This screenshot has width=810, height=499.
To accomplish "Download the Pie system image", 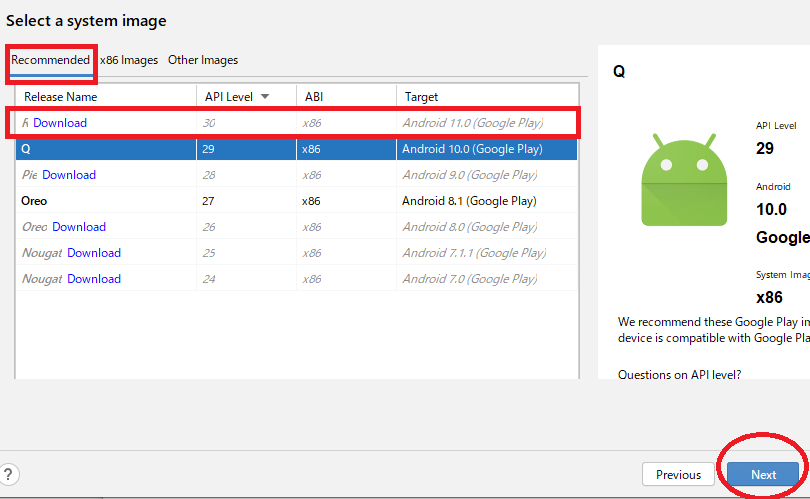I will pos(69,175).
